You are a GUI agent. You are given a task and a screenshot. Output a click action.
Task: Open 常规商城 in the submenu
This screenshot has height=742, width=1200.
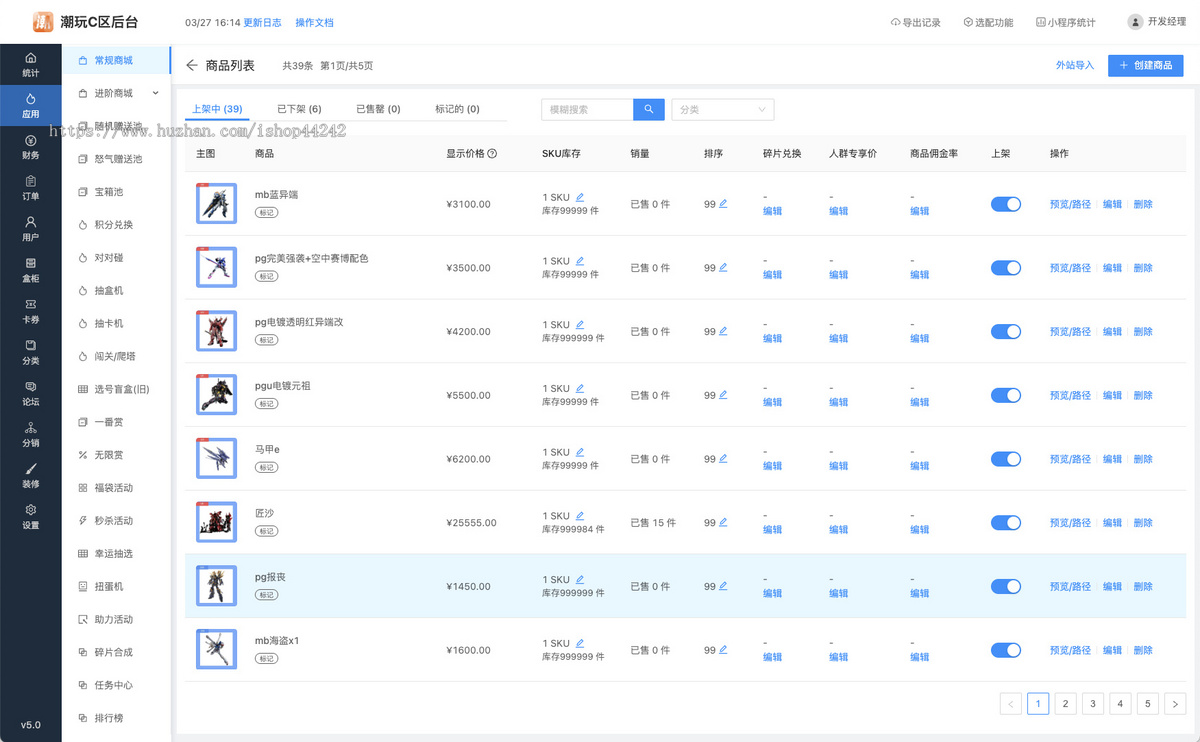[x=117, y=61]
